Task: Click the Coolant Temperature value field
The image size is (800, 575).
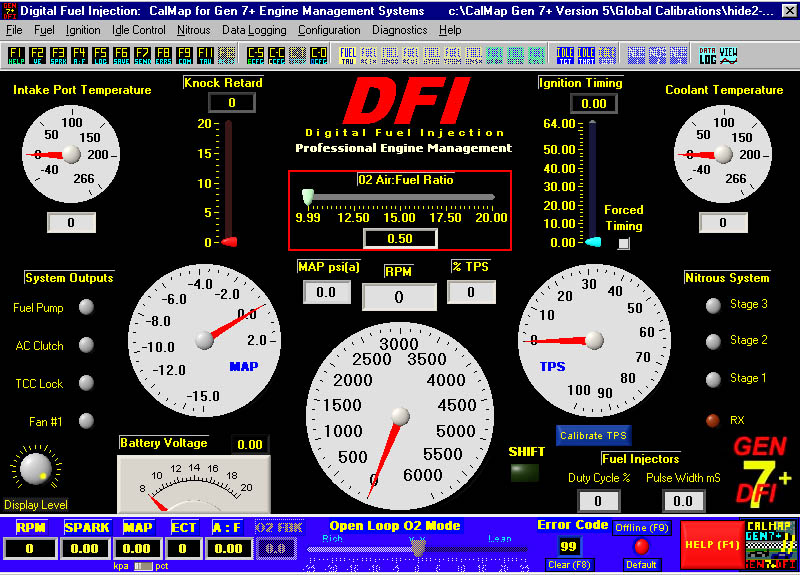Action: (723, 222)
